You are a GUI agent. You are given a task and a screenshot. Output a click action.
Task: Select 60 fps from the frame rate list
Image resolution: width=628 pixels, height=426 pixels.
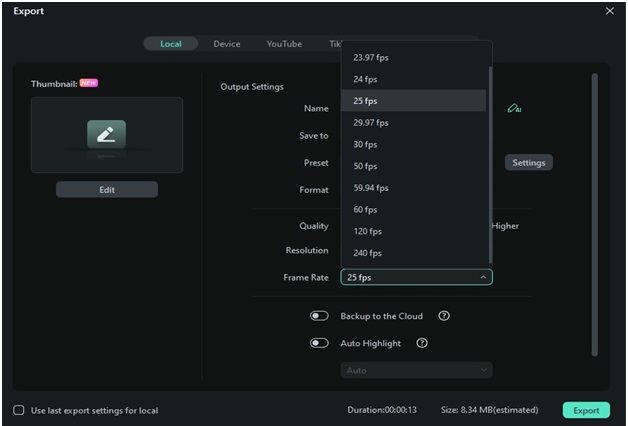click(x=366, y=210)
